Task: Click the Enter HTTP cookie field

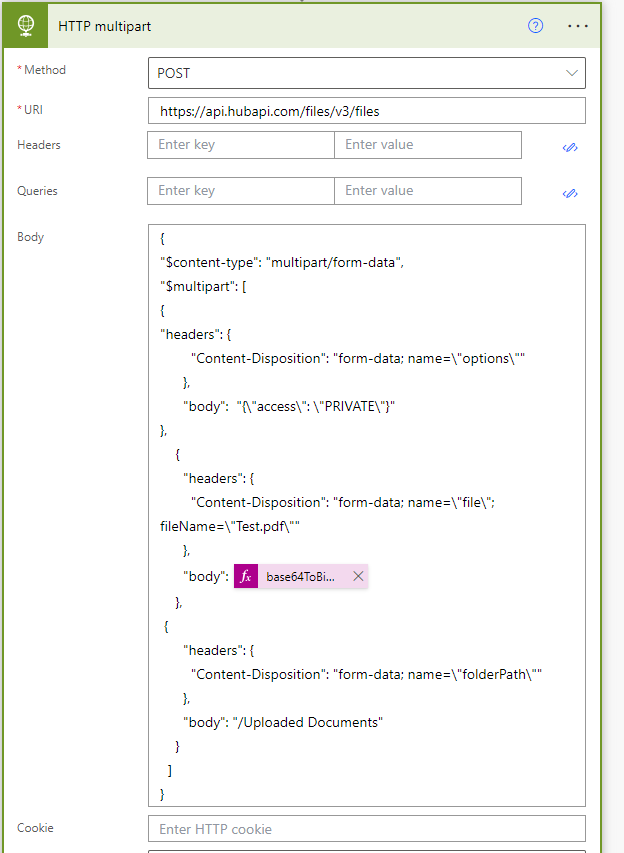Action: 365,829
